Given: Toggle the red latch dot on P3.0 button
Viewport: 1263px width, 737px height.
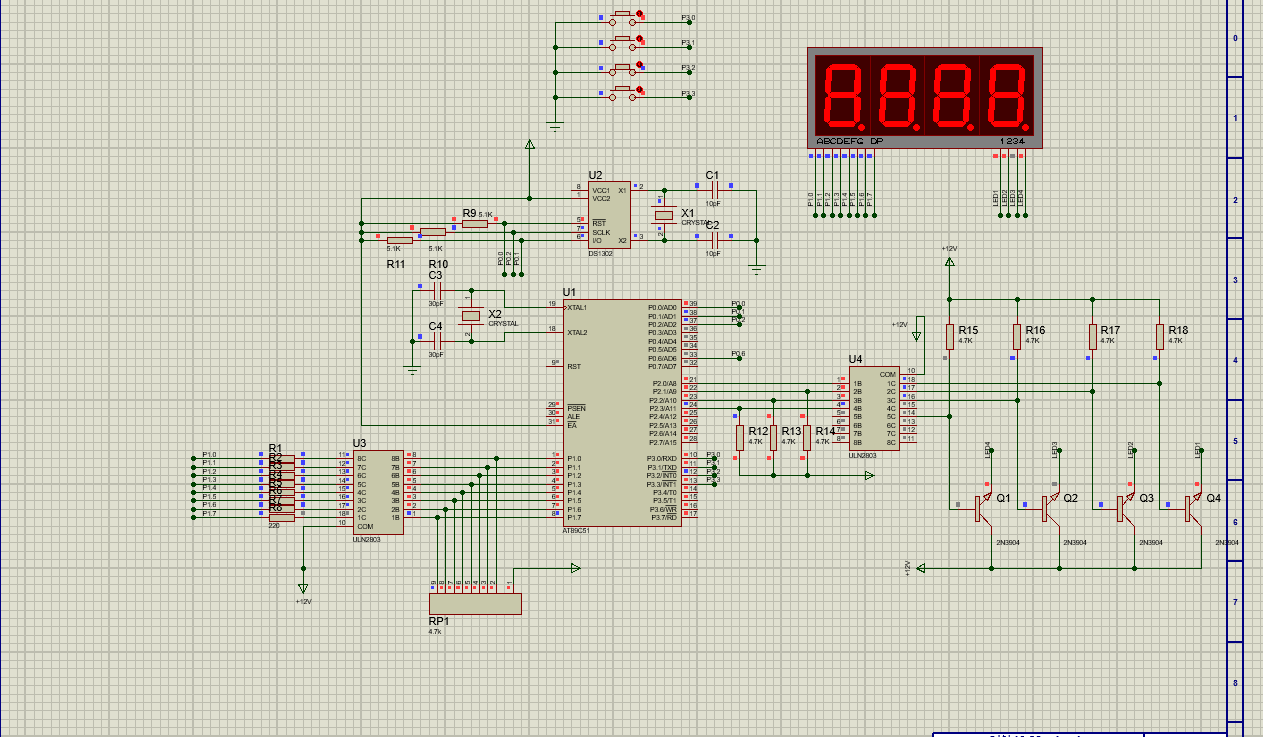Looking at the screenshot, I should (x=640, y=13).
